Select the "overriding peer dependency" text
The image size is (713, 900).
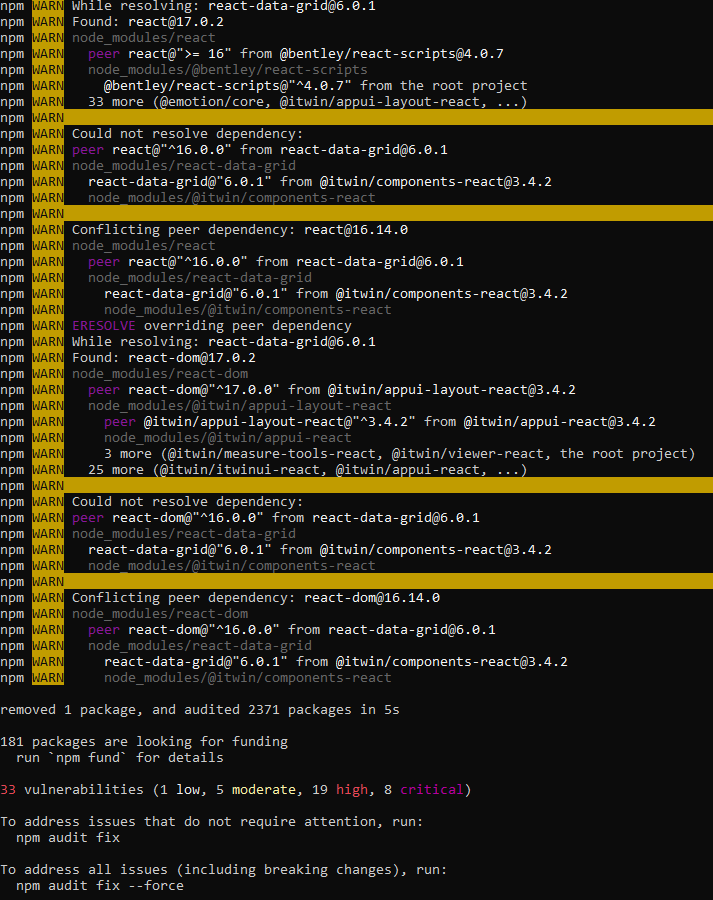247,326
